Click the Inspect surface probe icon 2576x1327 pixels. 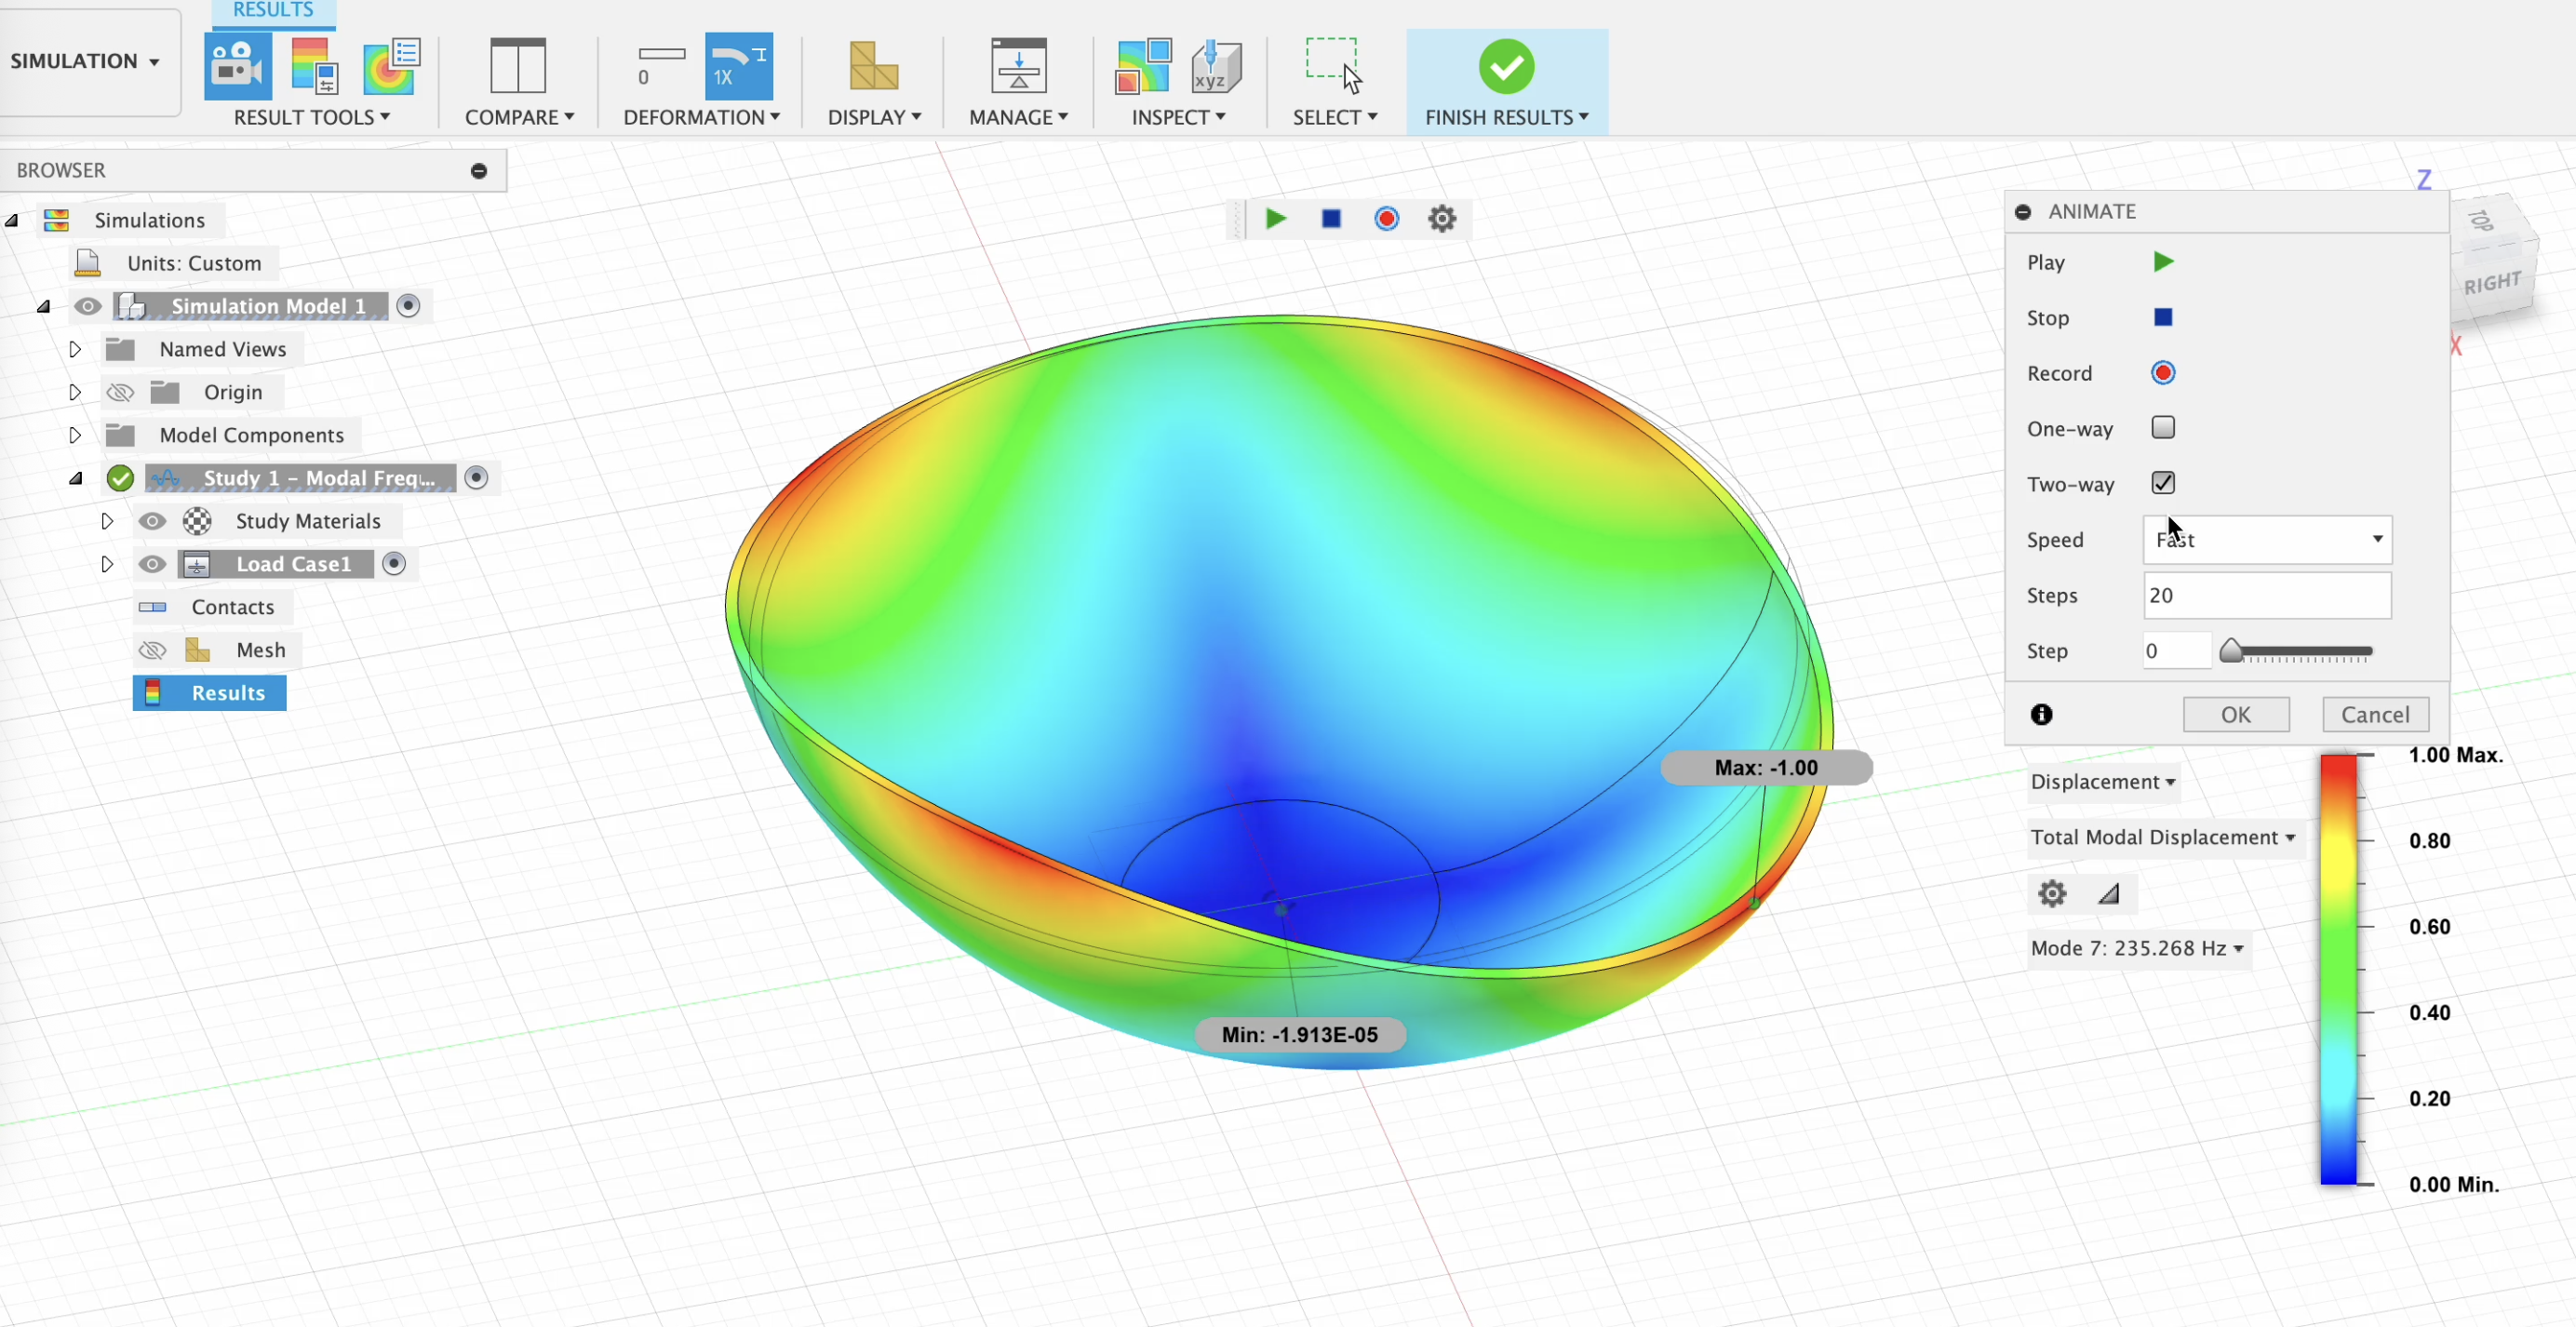(x=1142, y=67)
